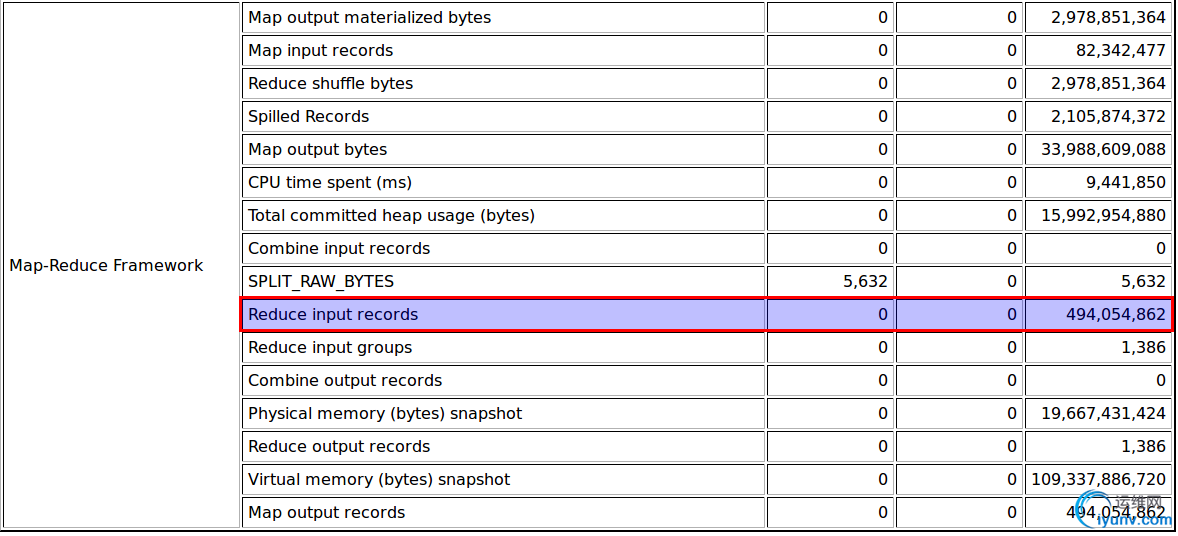Select the Map output materialized bytes row
The image size is (1178, 536).
[x=706, y=17]
